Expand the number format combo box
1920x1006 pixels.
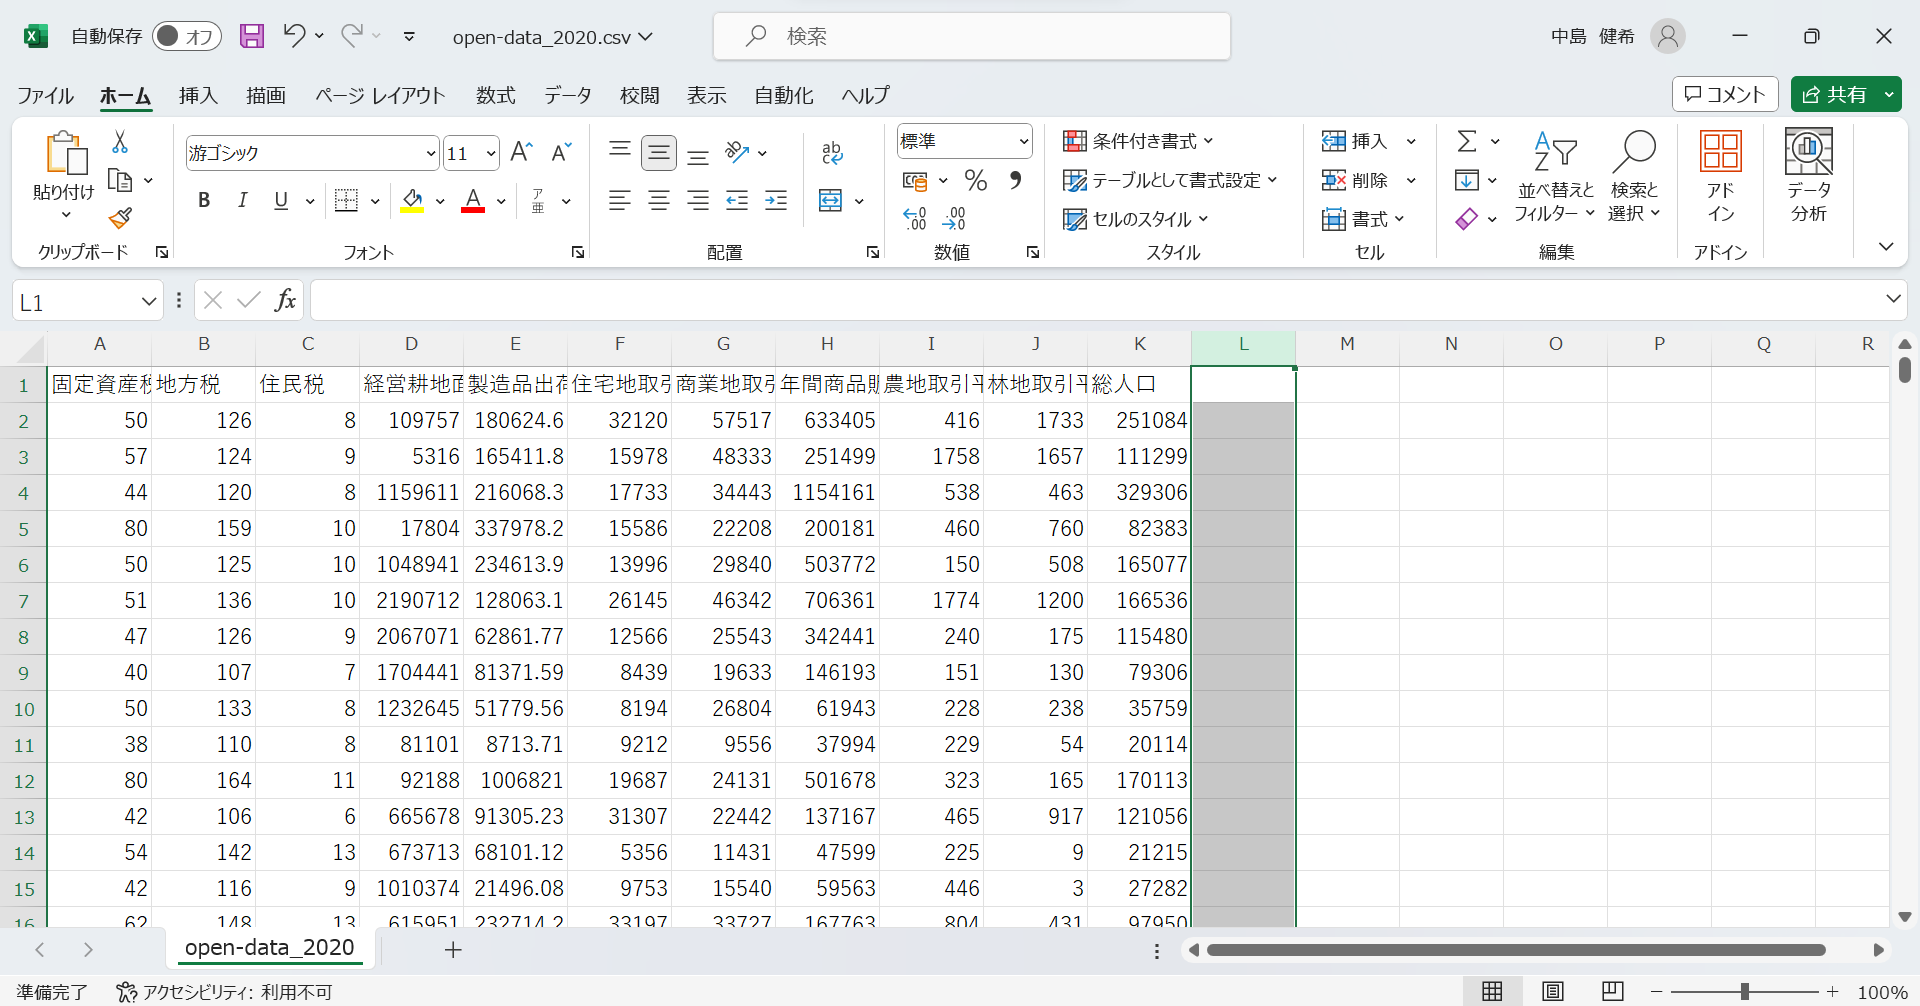click(1024, 141)
